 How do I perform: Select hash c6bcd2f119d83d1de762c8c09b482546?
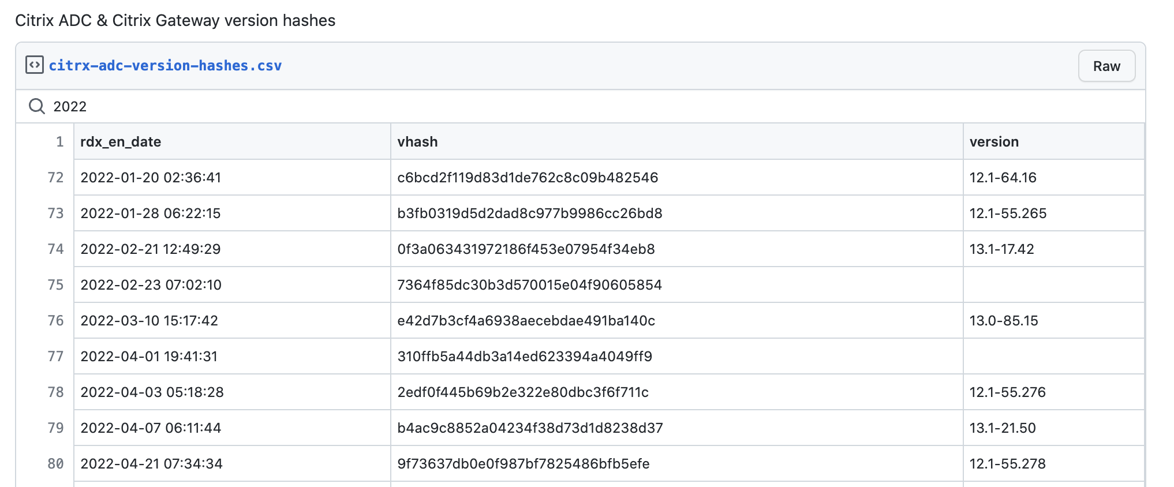click(528, 178)
